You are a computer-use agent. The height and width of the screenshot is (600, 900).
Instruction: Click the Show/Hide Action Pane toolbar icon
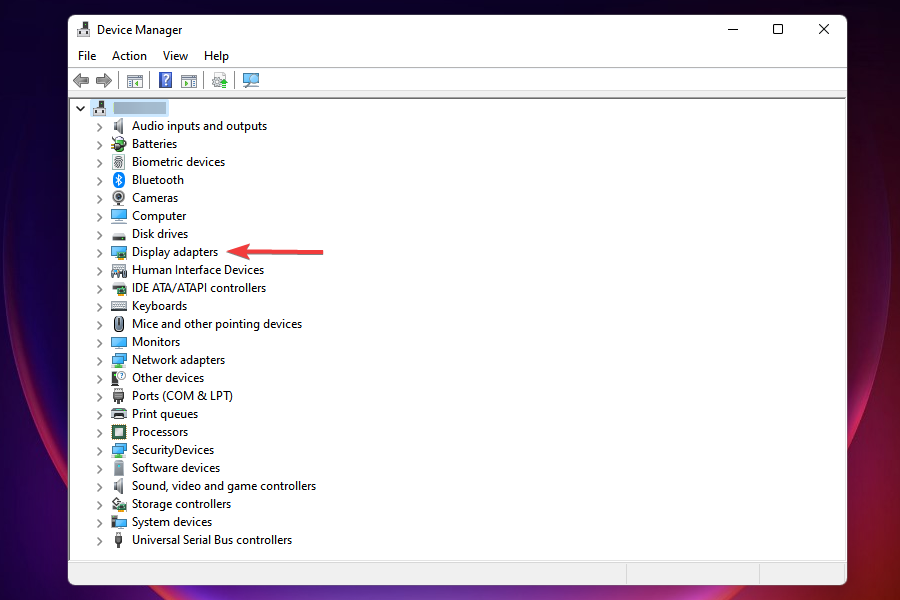tap(189, 81)
